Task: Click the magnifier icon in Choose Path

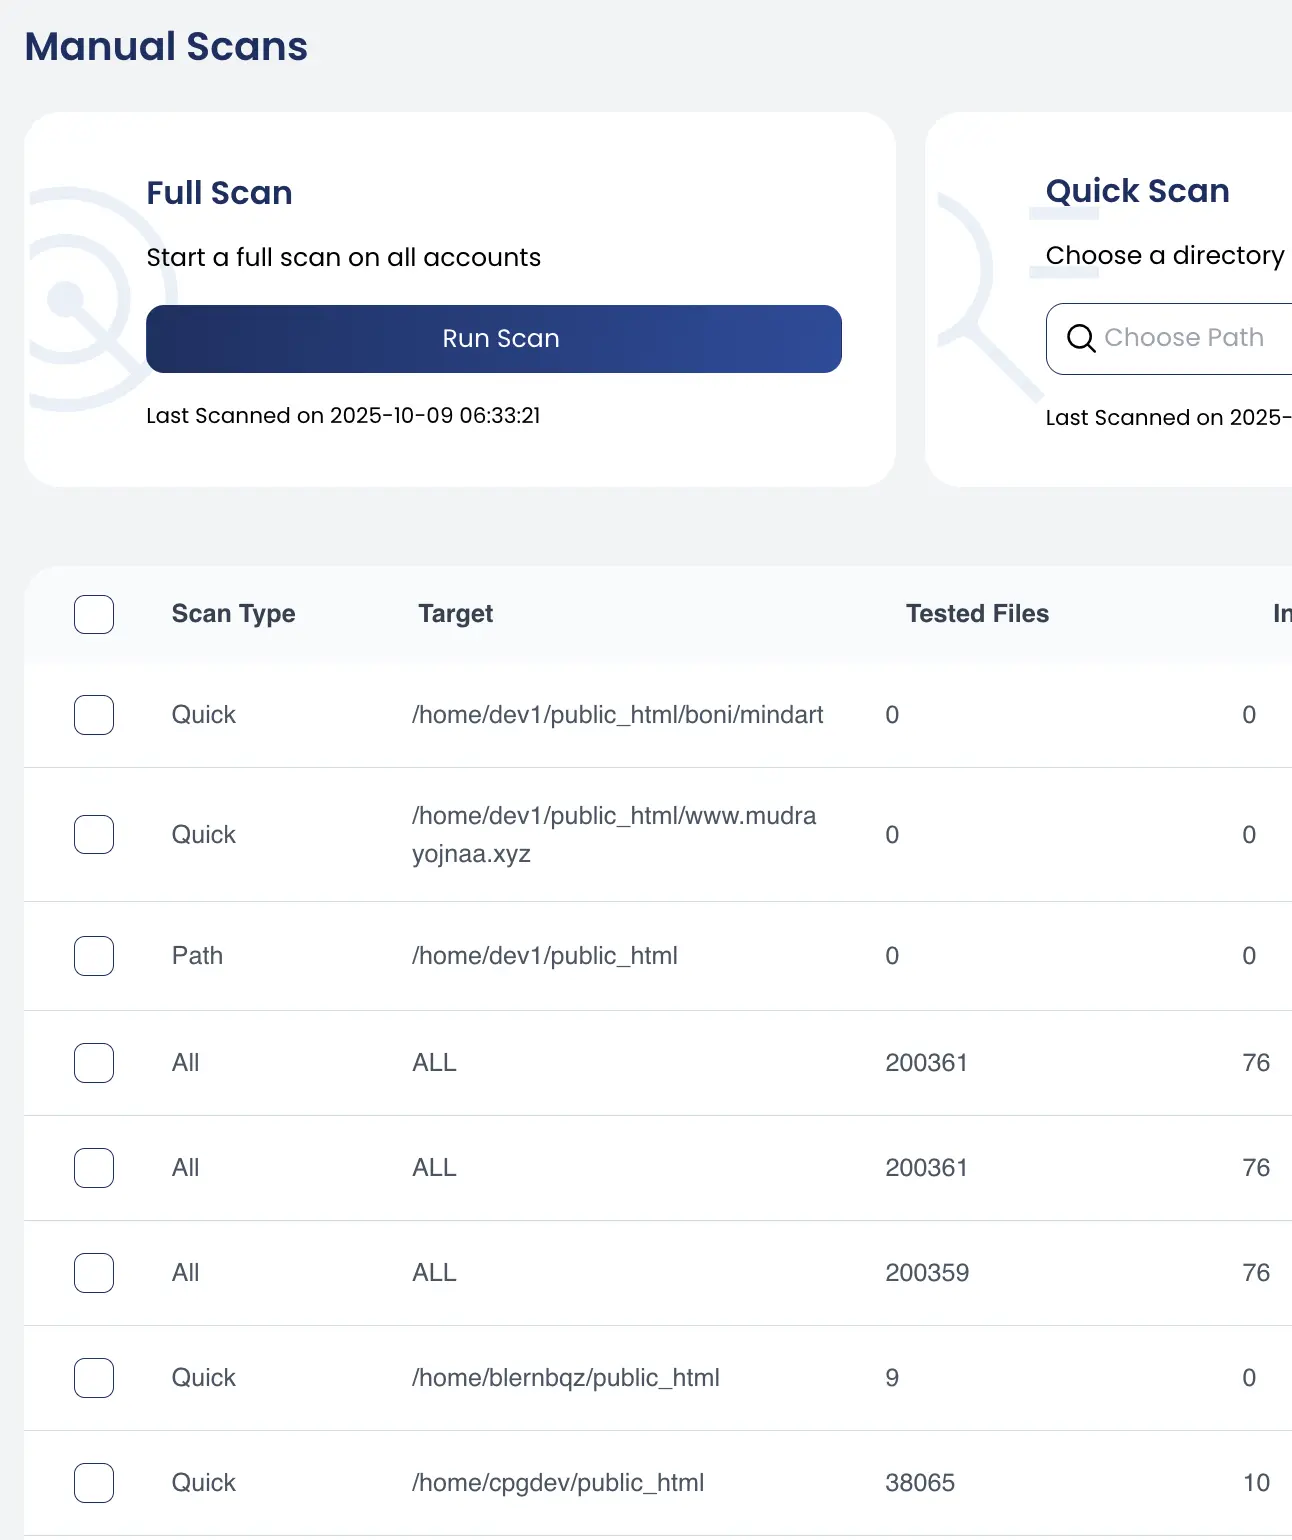Action: (x=1080, y=339)
